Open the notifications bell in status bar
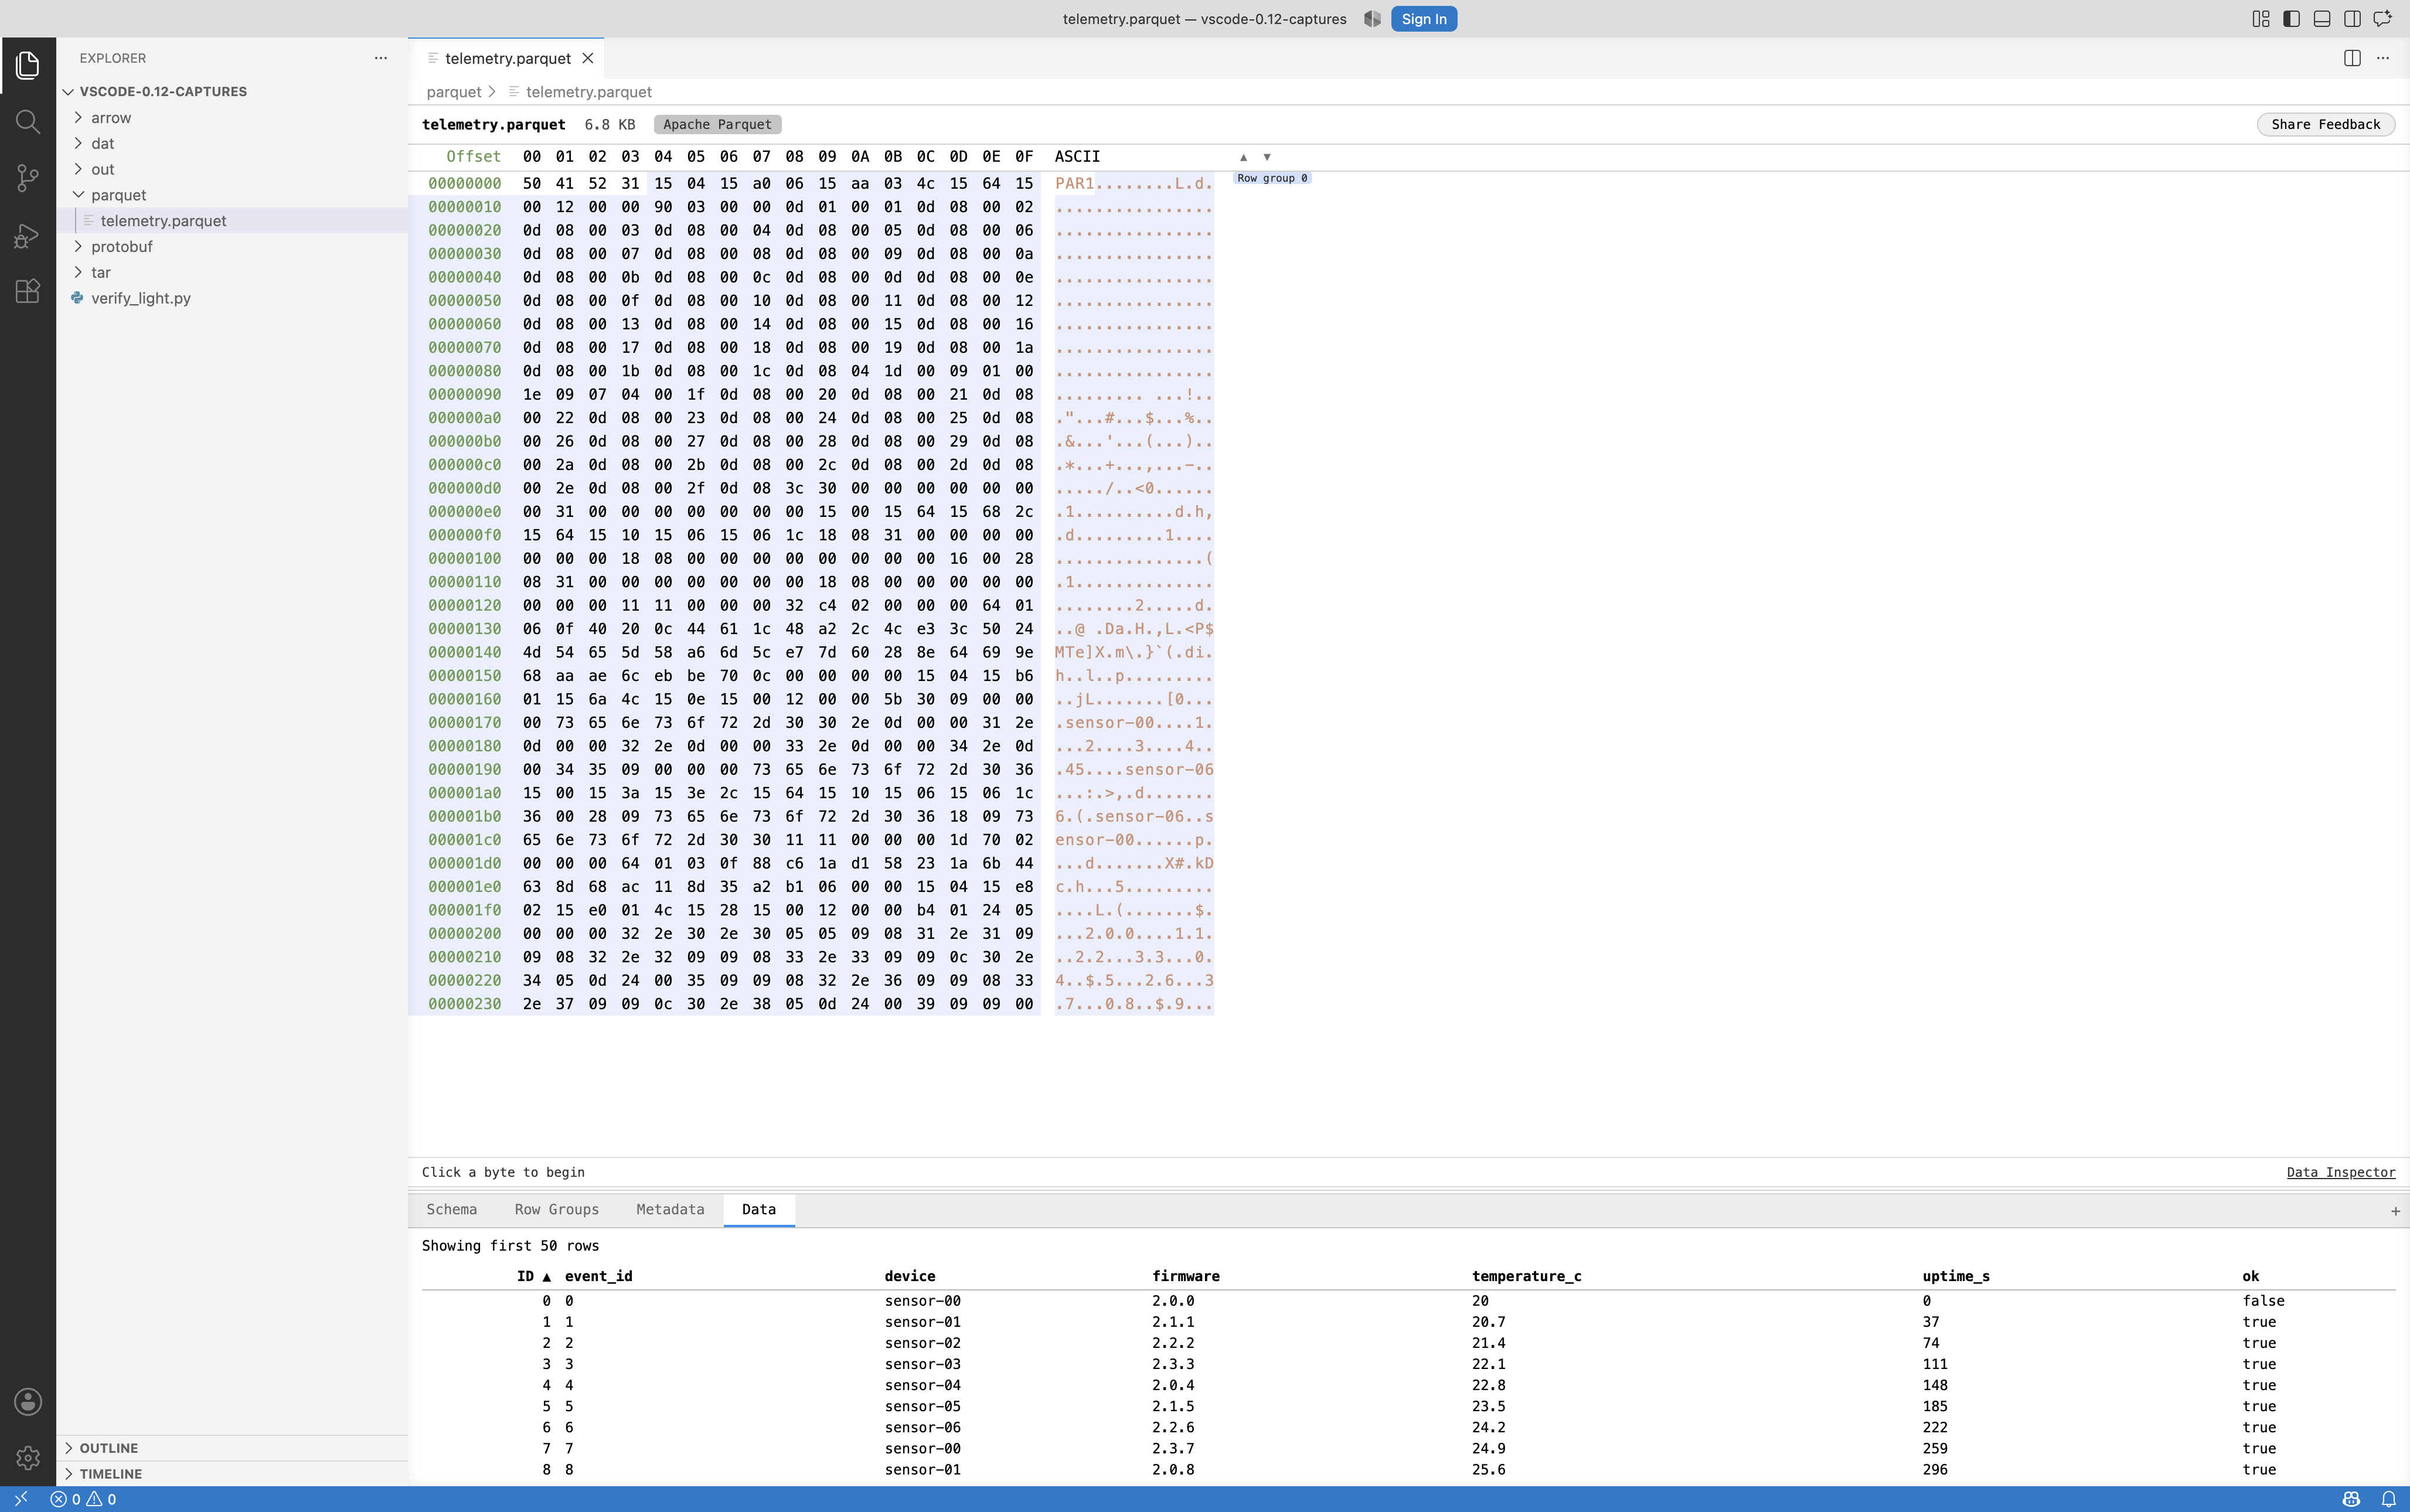 pyautogui.click(x=2388, y=1499)
